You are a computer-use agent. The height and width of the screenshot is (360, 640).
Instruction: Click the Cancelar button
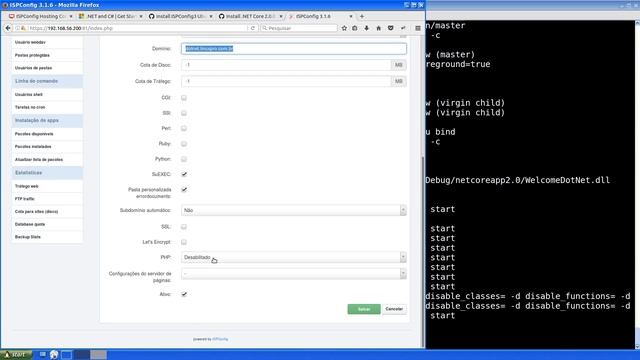pyautogui.click(x=394, y=309)
